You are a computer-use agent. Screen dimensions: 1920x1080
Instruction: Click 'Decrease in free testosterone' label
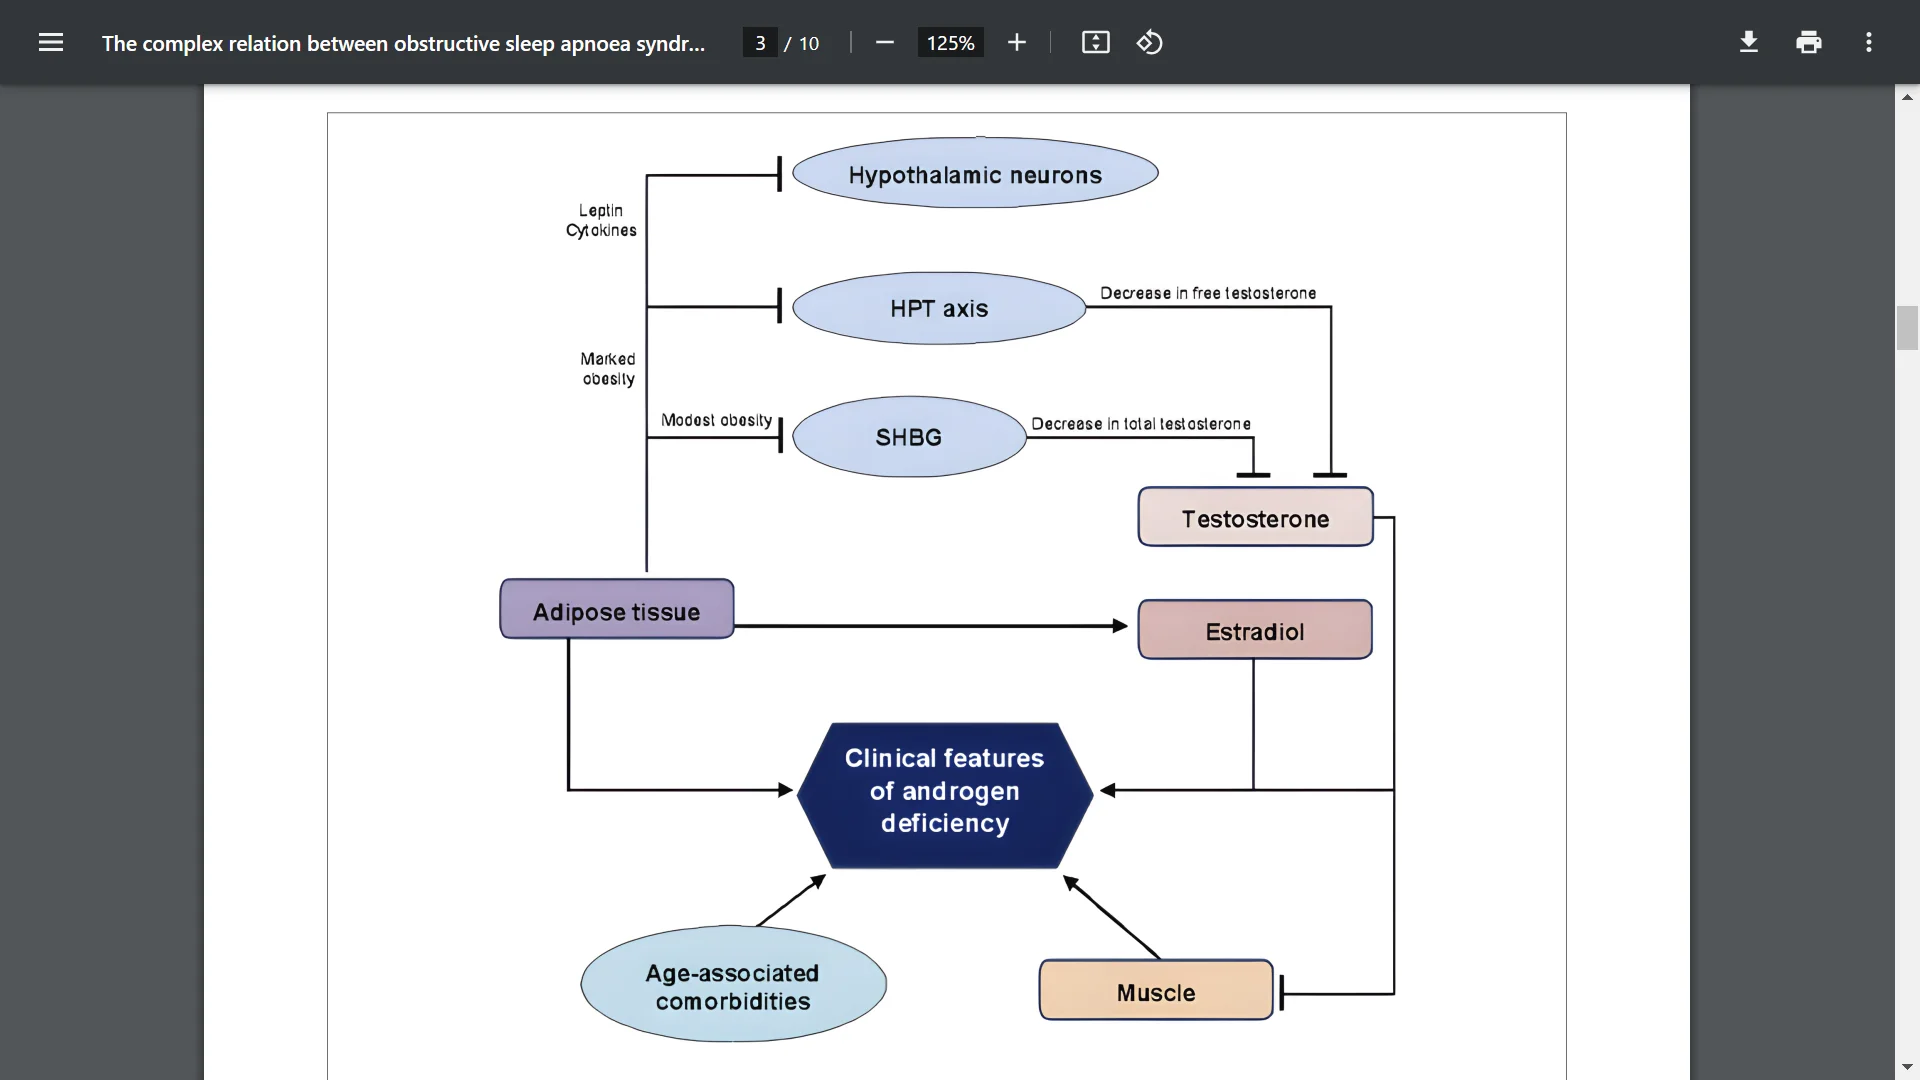(x=1208, y=293)
